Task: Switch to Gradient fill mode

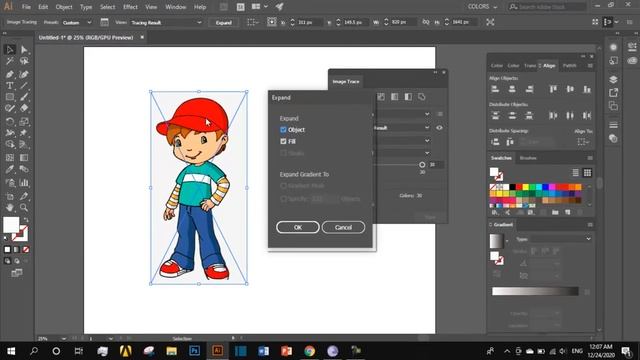Action: point(17,249)
